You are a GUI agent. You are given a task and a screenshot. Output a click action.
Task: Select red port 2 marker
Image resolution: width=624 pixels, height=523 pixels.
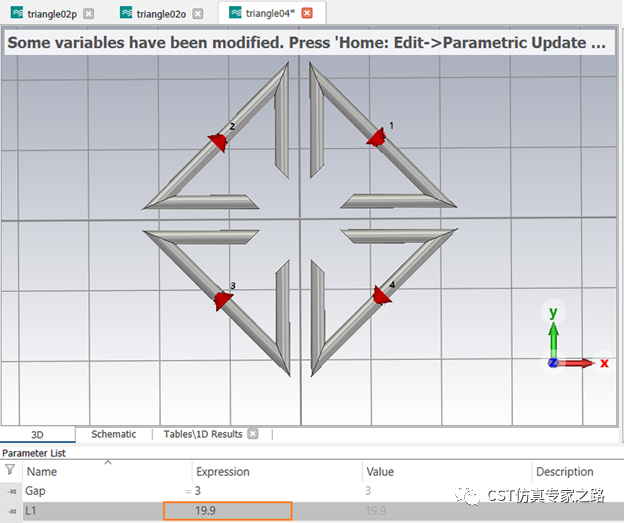218,142
